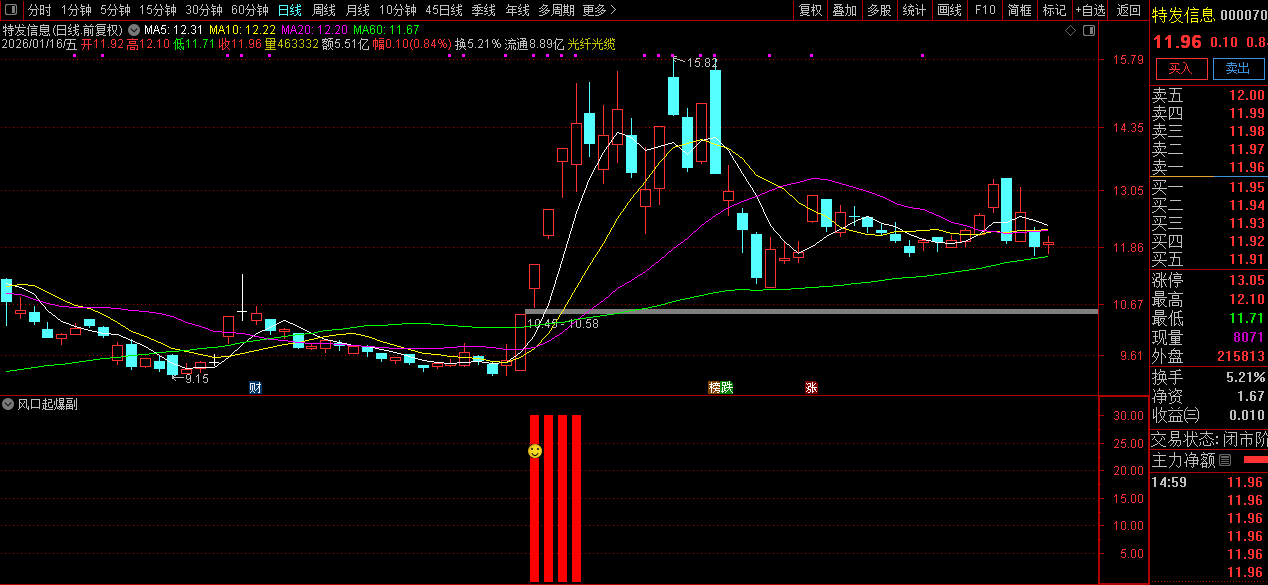The image size is (1268, 585).
Task: Switch to 周线 weekly period
Action: (x=323, y=10)
